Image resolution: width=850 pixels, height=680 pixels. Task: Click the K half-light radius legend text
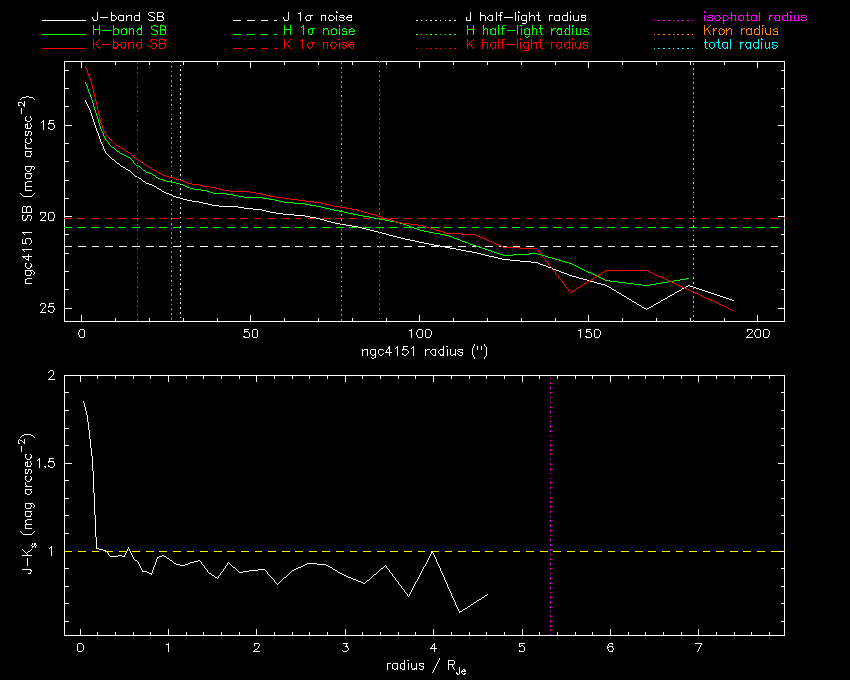click(x=527, y=45)
